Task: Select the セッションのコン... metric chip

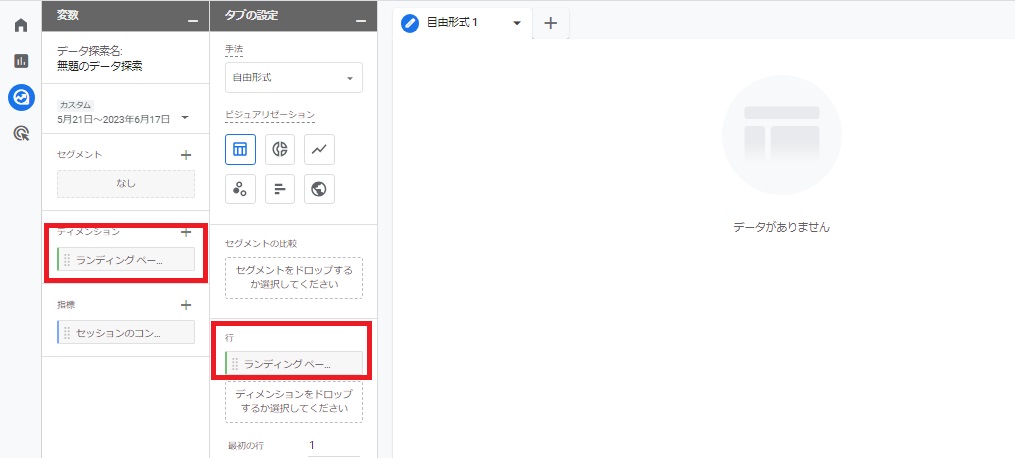Action: click(x=126, y=333)
